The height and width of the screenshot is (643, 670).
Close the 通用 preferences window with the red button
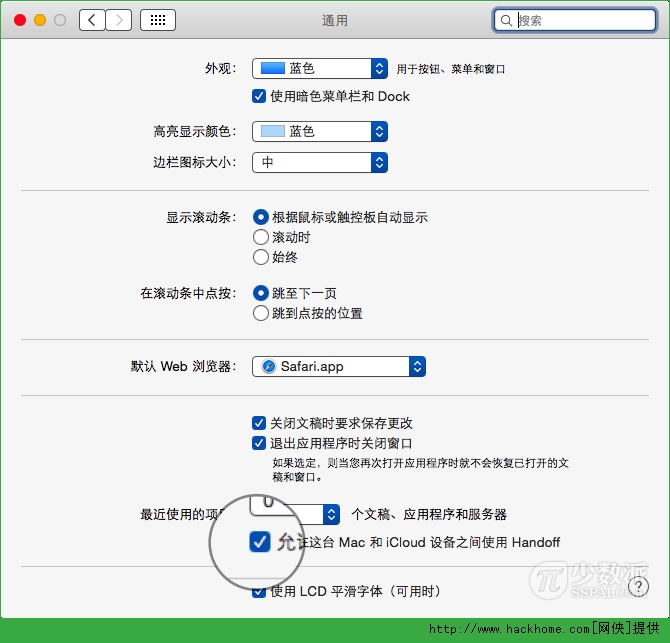click(20, 20)
